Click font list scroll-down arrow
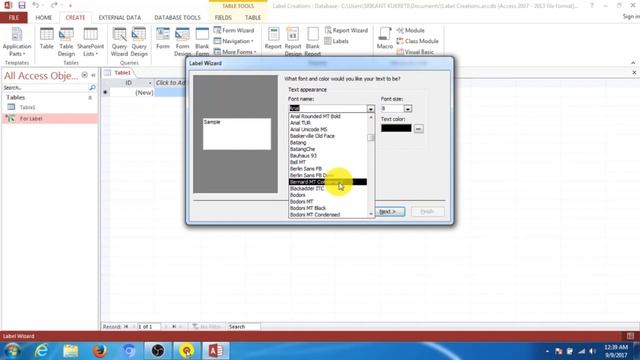The image size is (640, 360). coord(371,214)
